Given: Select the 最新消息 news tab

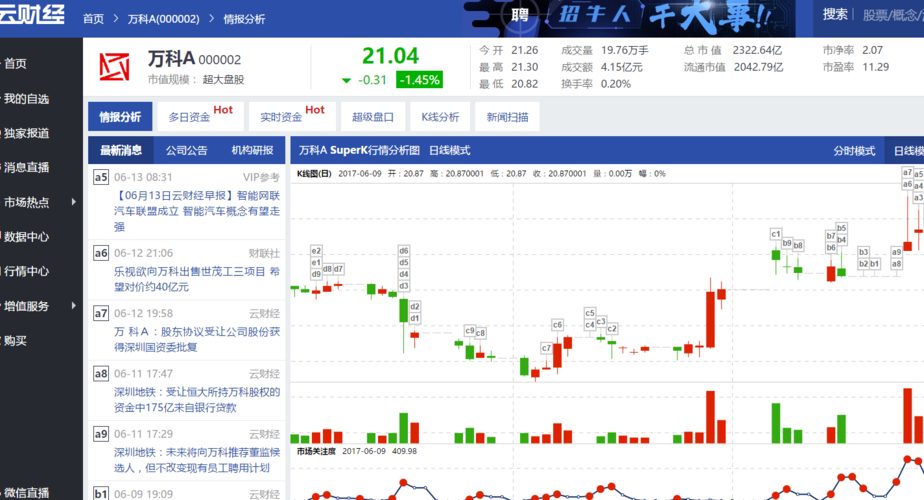Looking at the screenshot, I should [121, 150].
